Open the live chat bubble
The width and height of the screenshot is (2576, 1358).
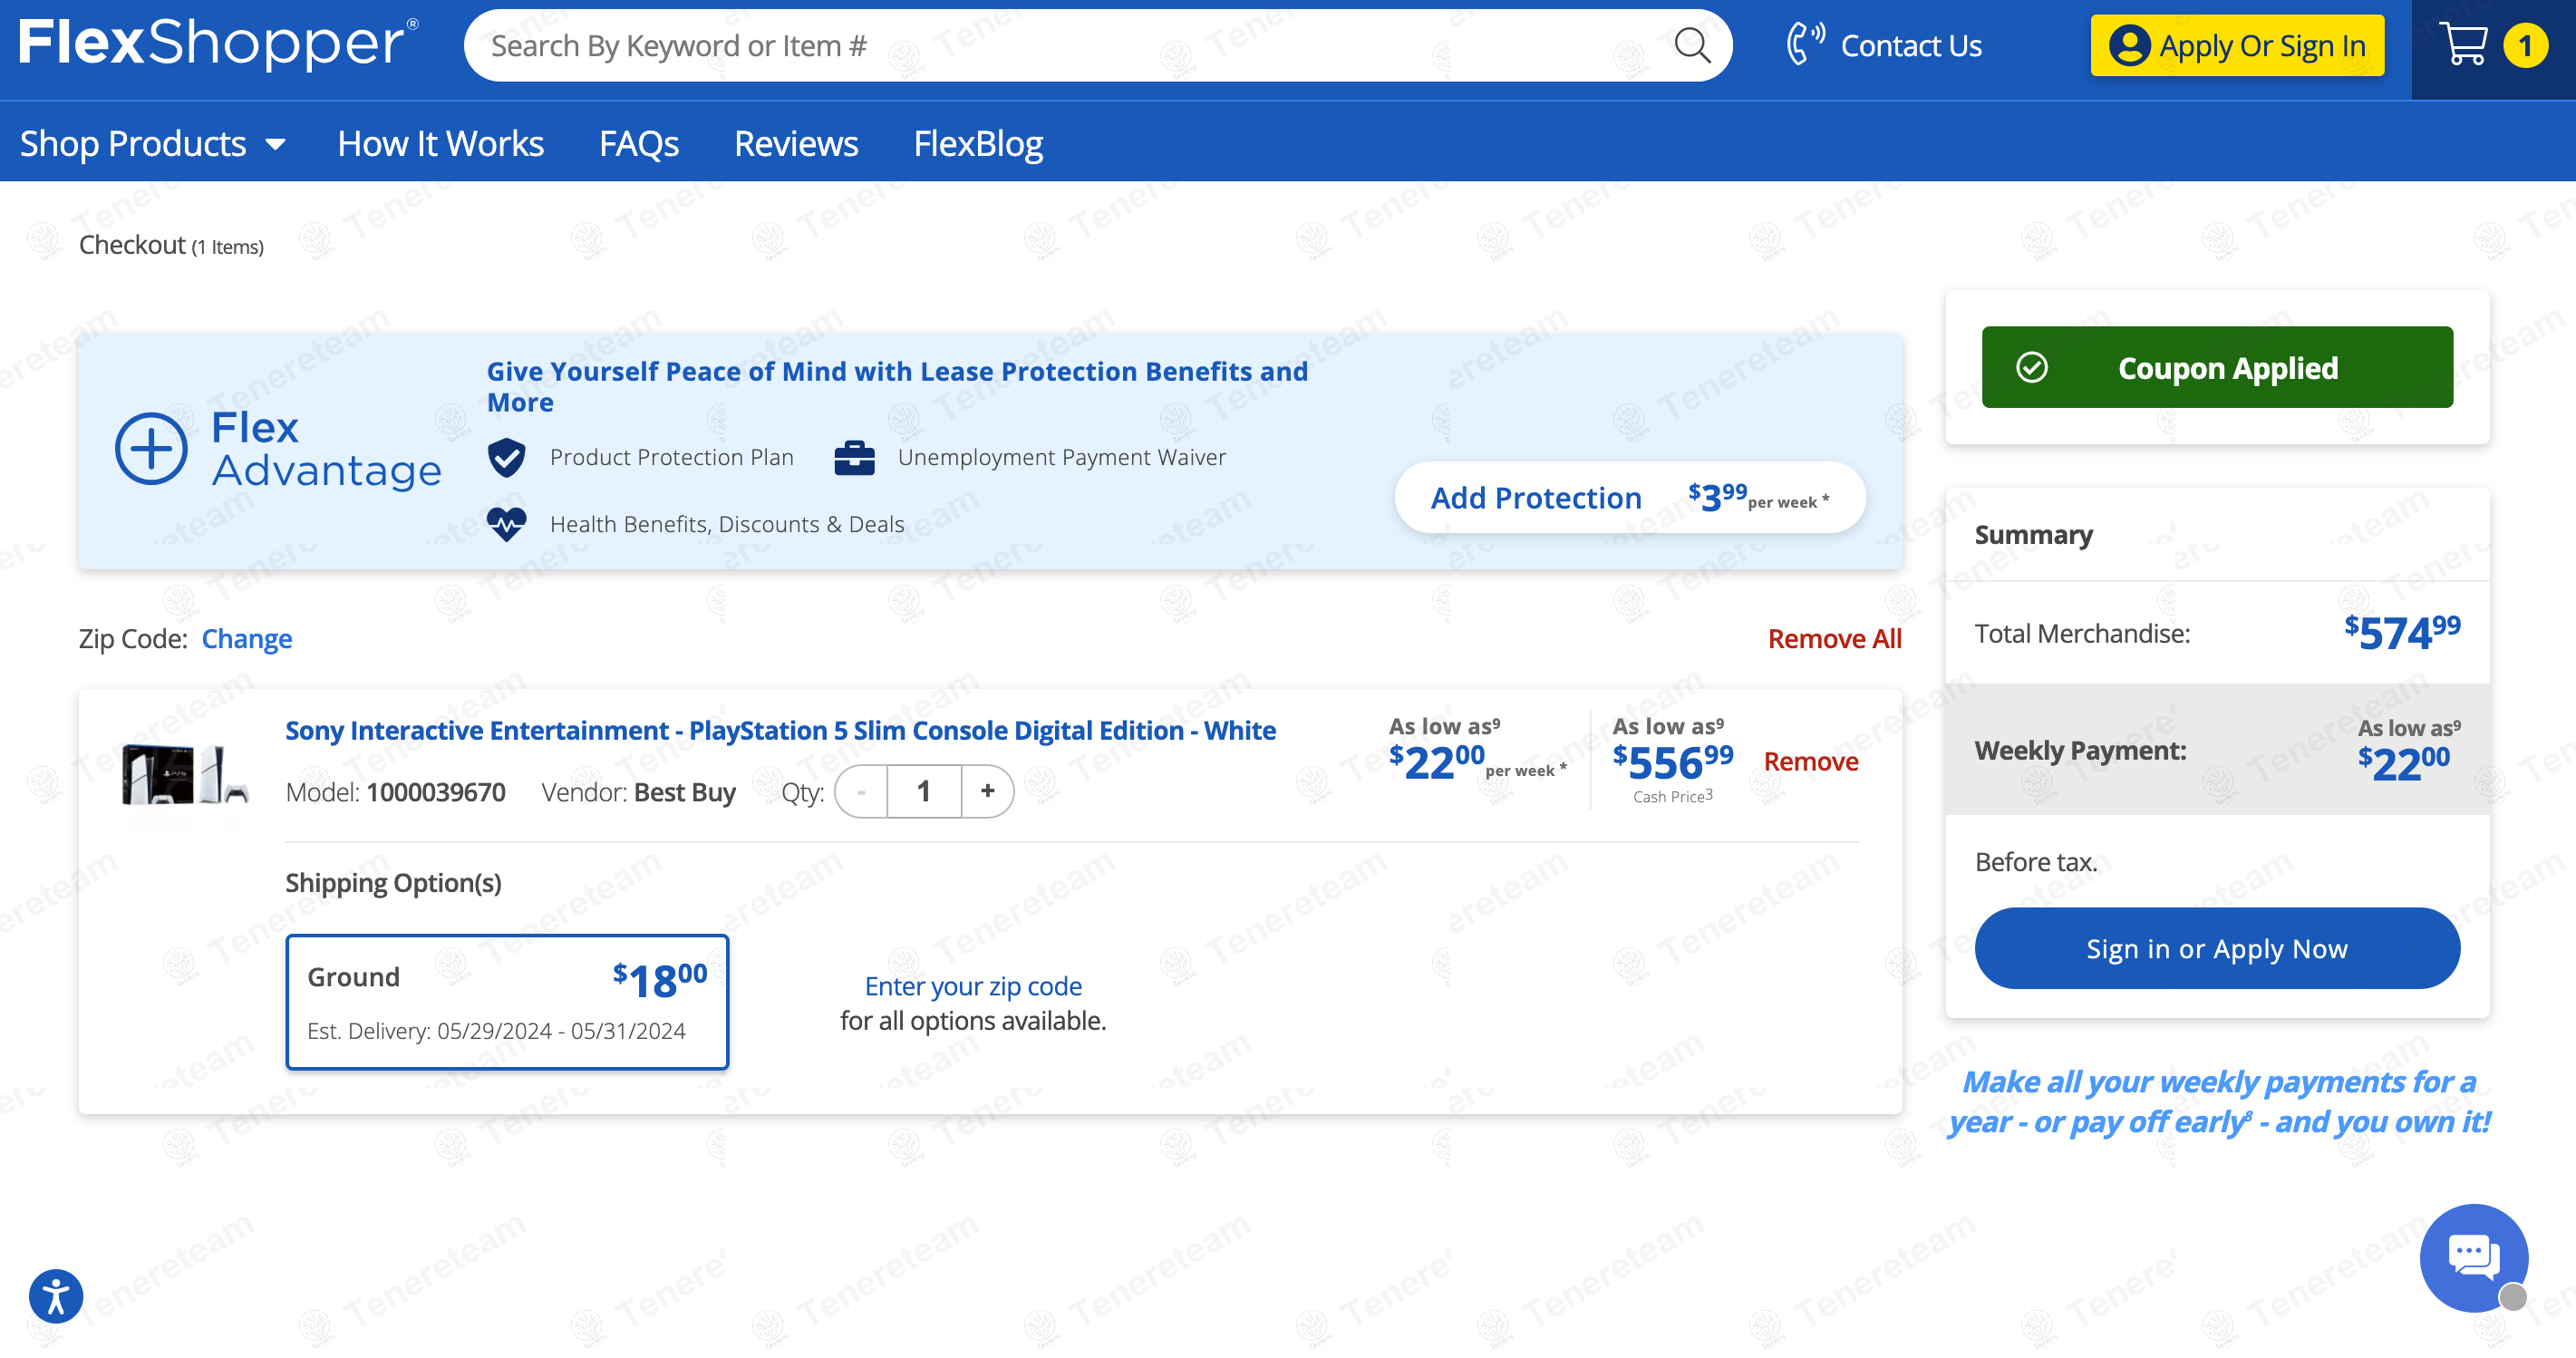2472,1256
